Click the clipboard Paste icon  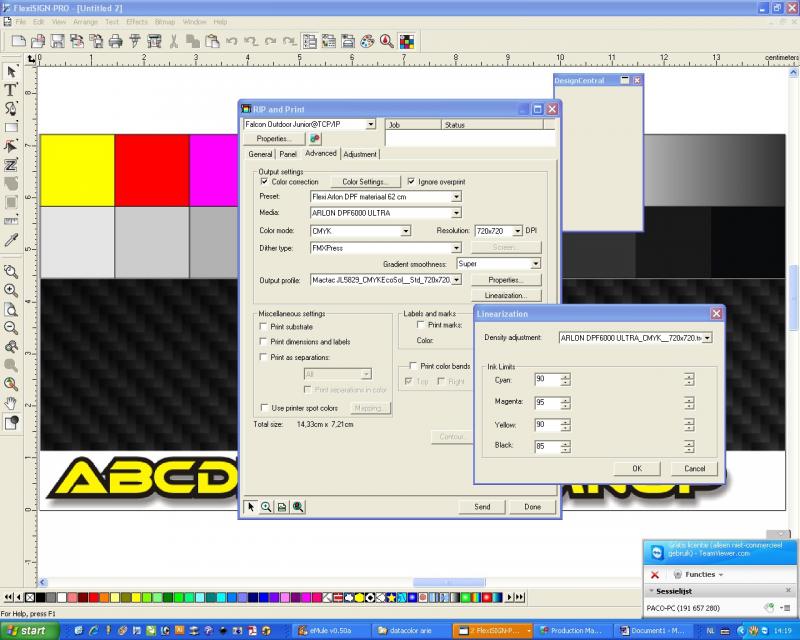(x=212, y=41)
